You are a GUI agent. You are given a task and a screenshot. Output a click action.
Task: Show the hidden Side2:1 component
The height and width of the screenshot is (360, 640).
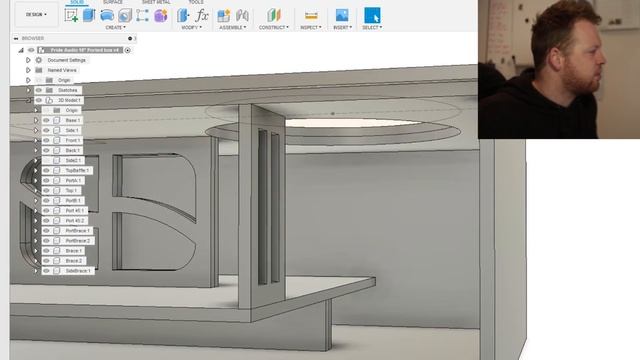46,160
